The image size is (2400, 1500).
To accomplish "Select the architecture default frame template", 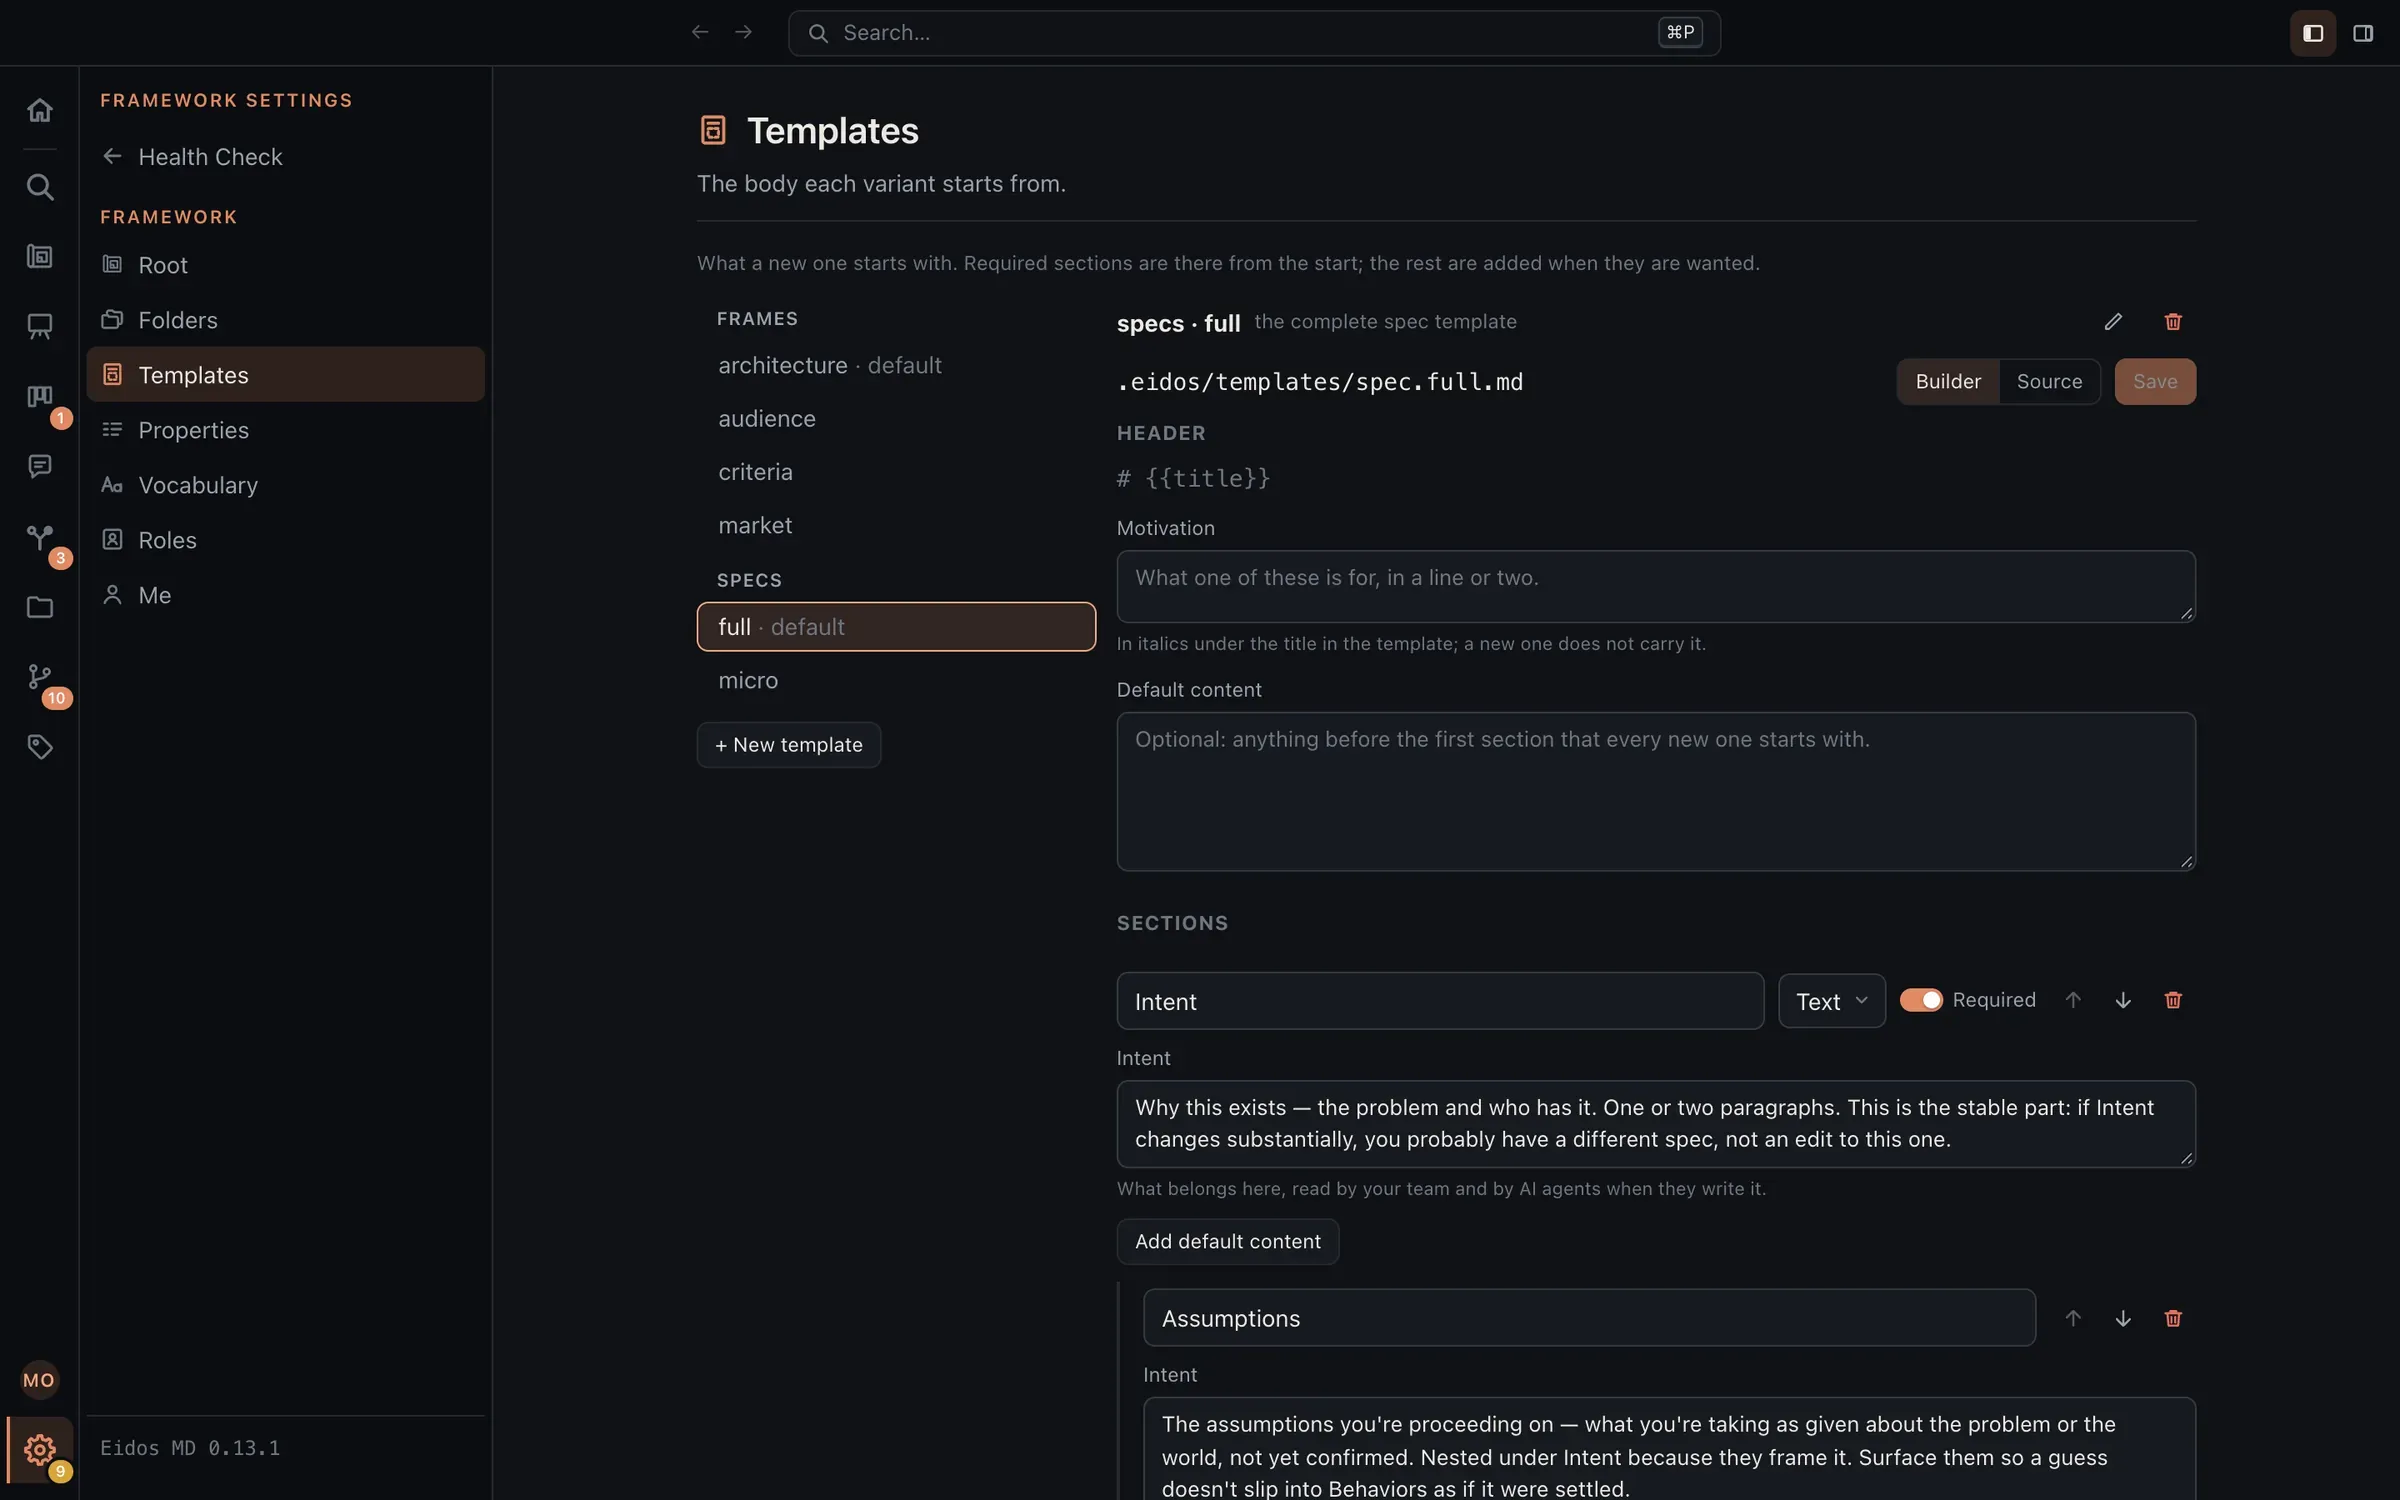I will pos(896,365).
